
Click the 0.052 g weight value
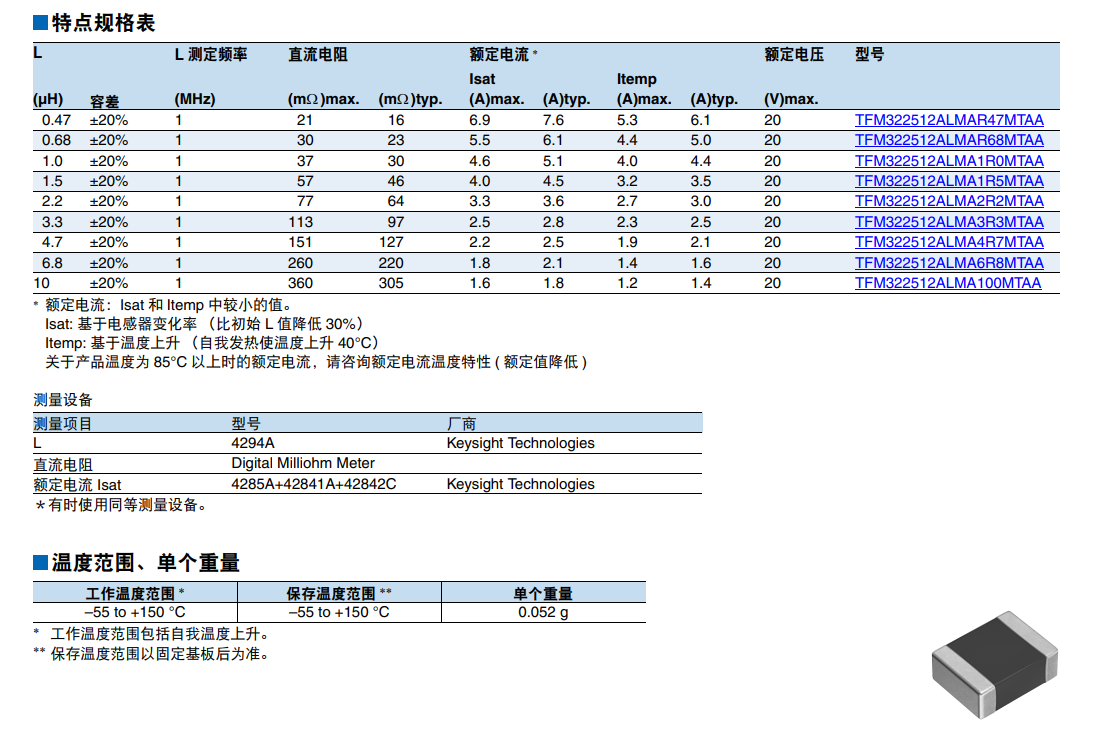coord(543,612)
